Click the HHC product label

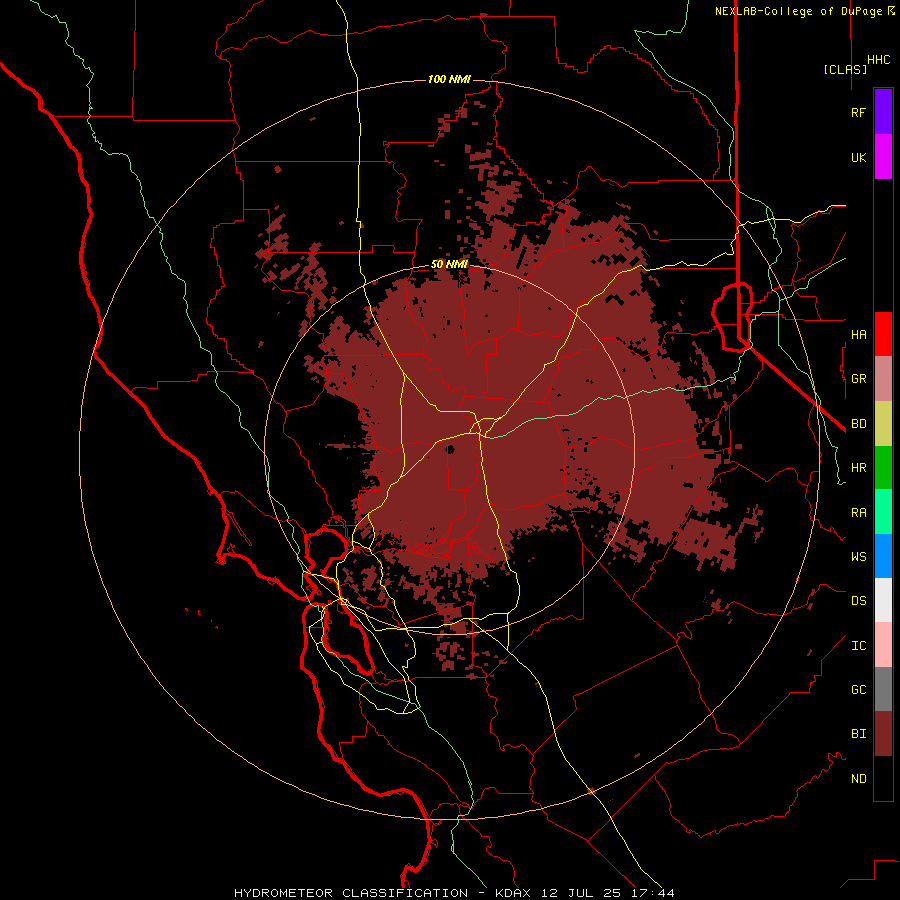click(879, 59)
